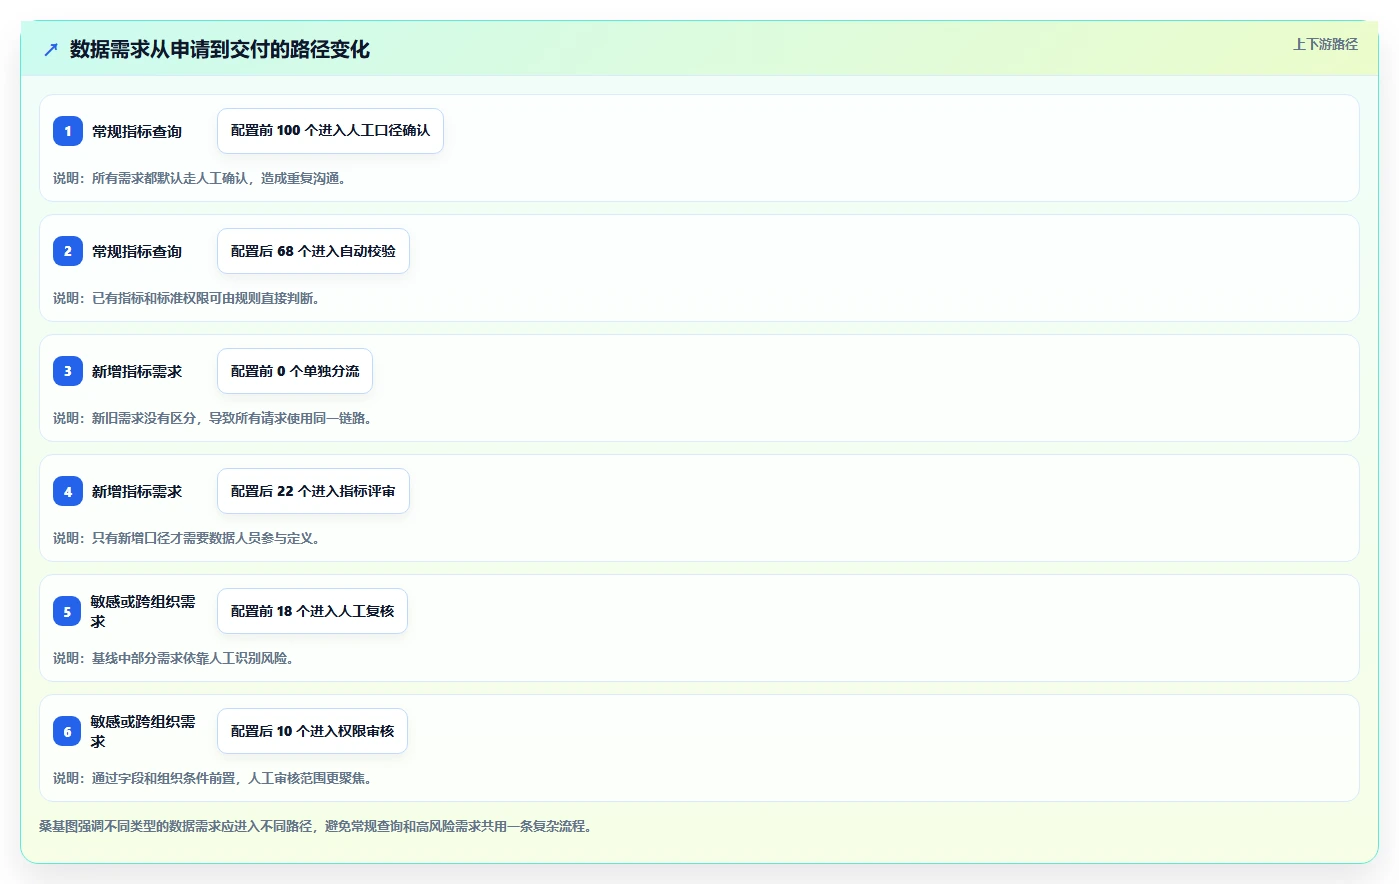Click the 上下游路径 label
This screenshot has width=1399, height=884.
click(x=1325, y=44)
